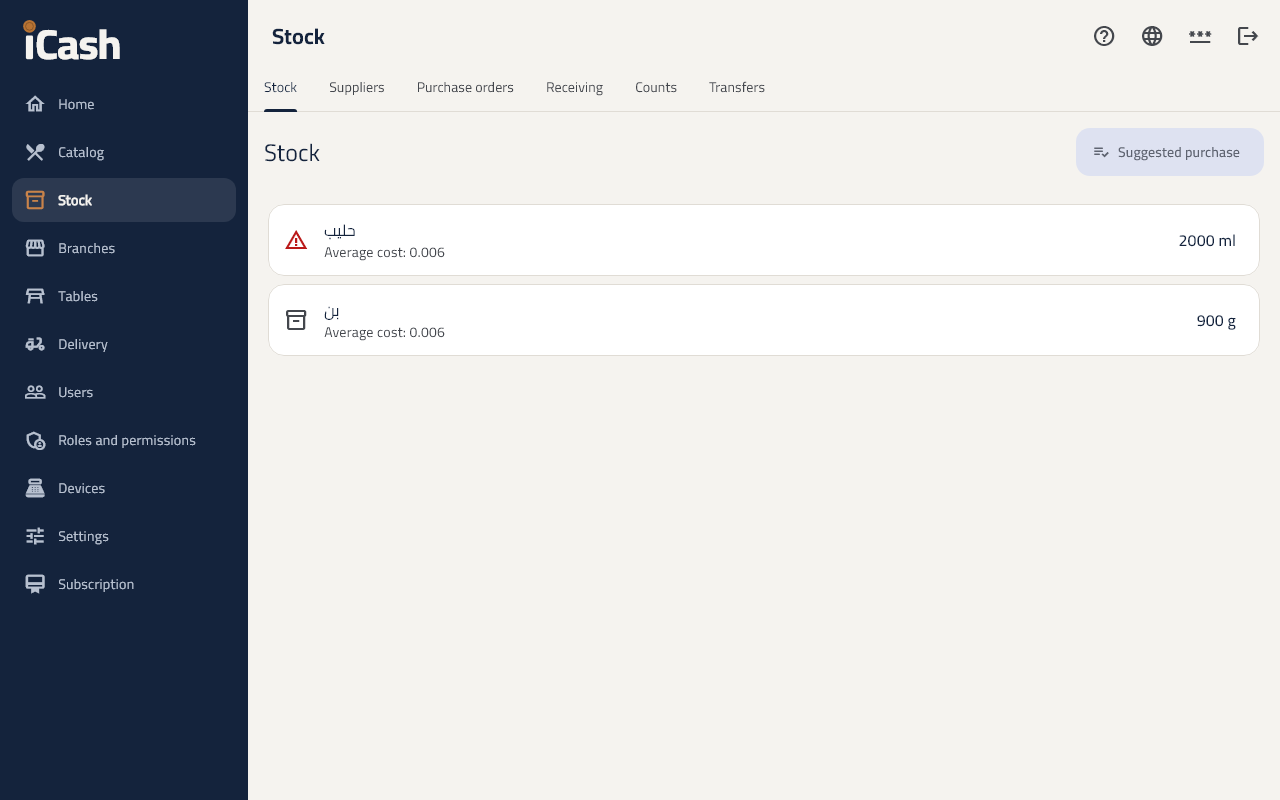Select the Stock tab
Screen dimensions: 1280x800
click(x=280, y=88)
